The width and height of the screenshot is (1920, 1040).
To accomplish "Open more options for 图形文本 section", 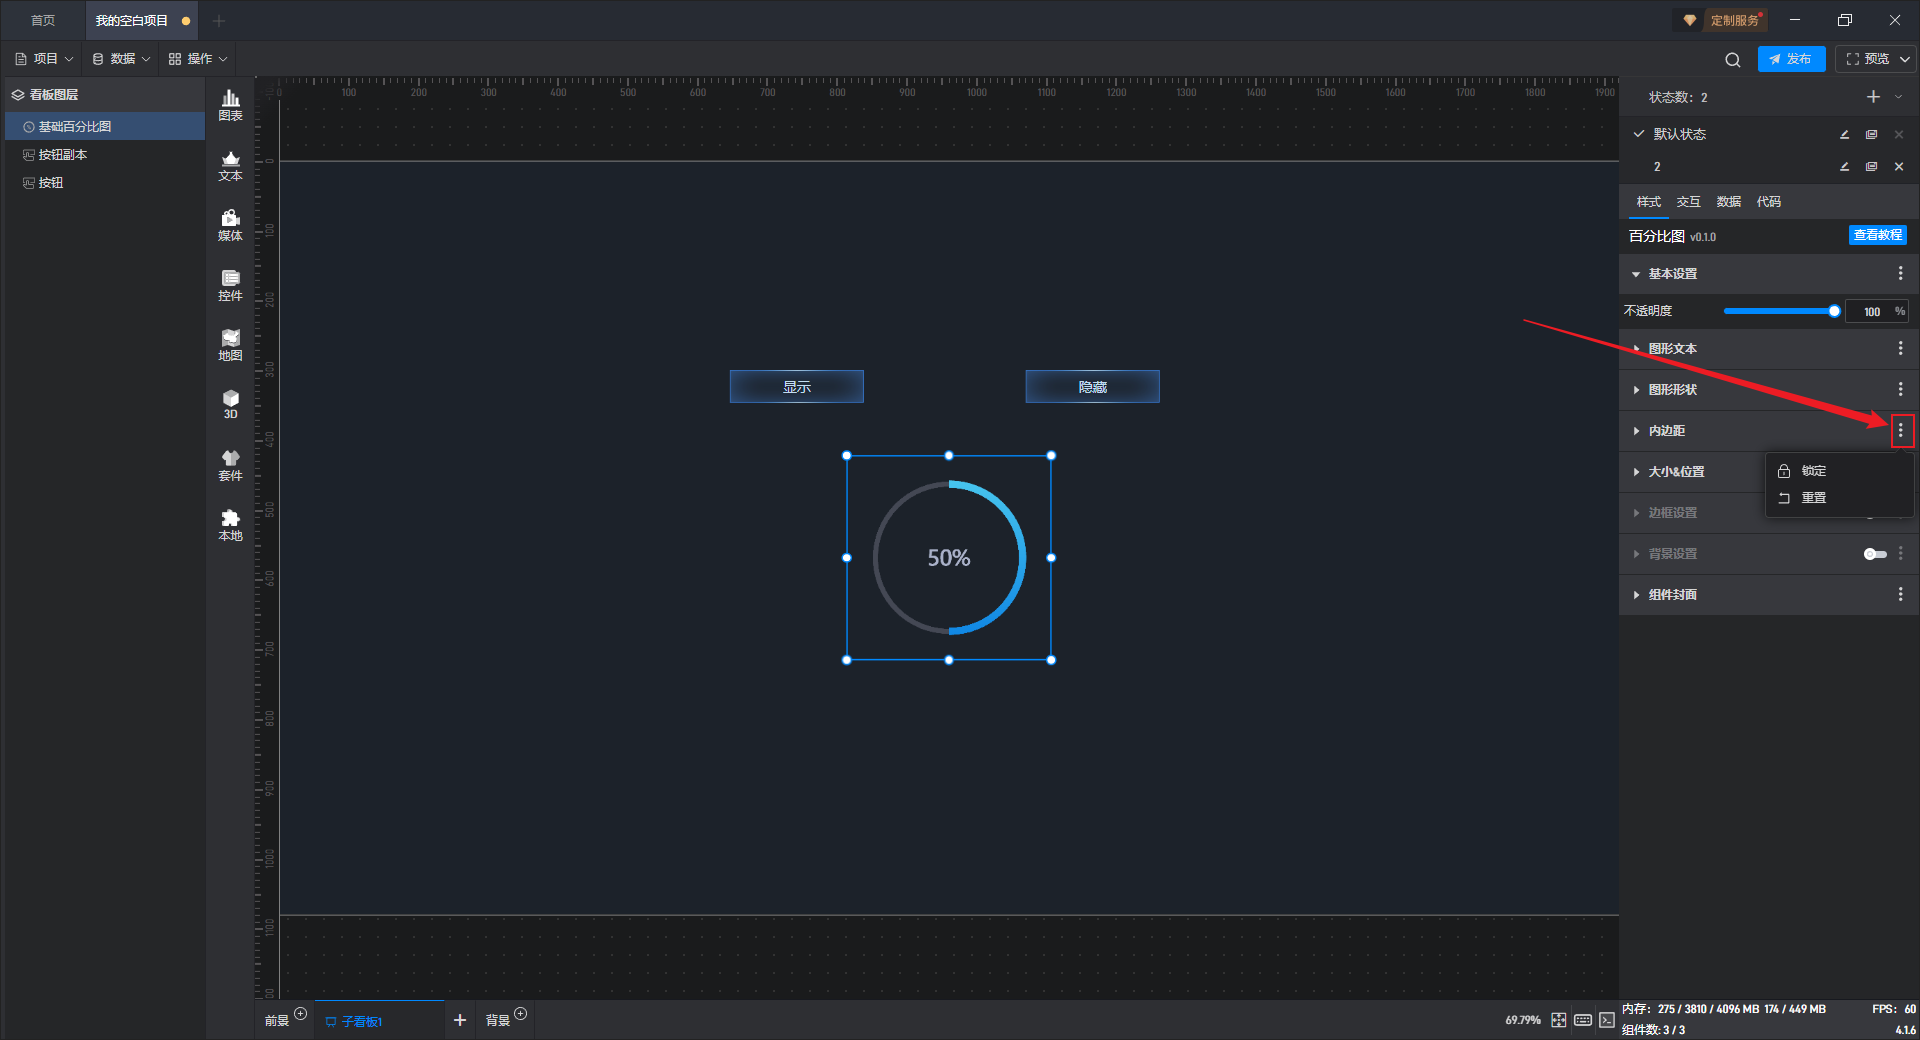I will 1901,348.
